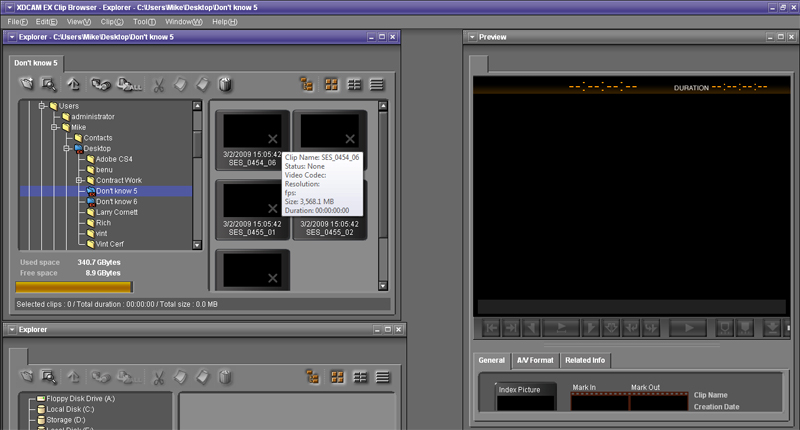The width and height of the screenshot is (800, 430).
Task: Click the copy all clips icon
Action: [x=129, y=85]
